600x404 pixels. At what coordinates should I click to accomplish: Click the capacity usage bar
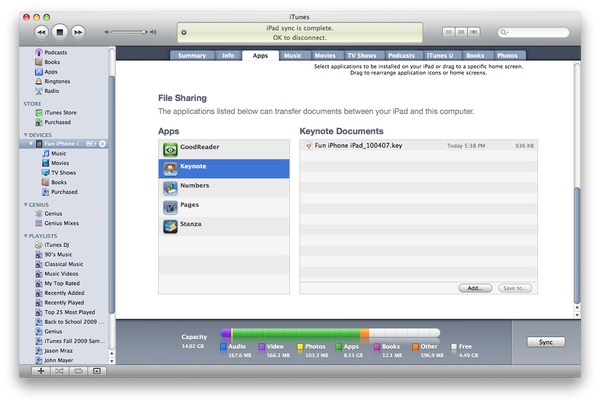click(330, 333)
